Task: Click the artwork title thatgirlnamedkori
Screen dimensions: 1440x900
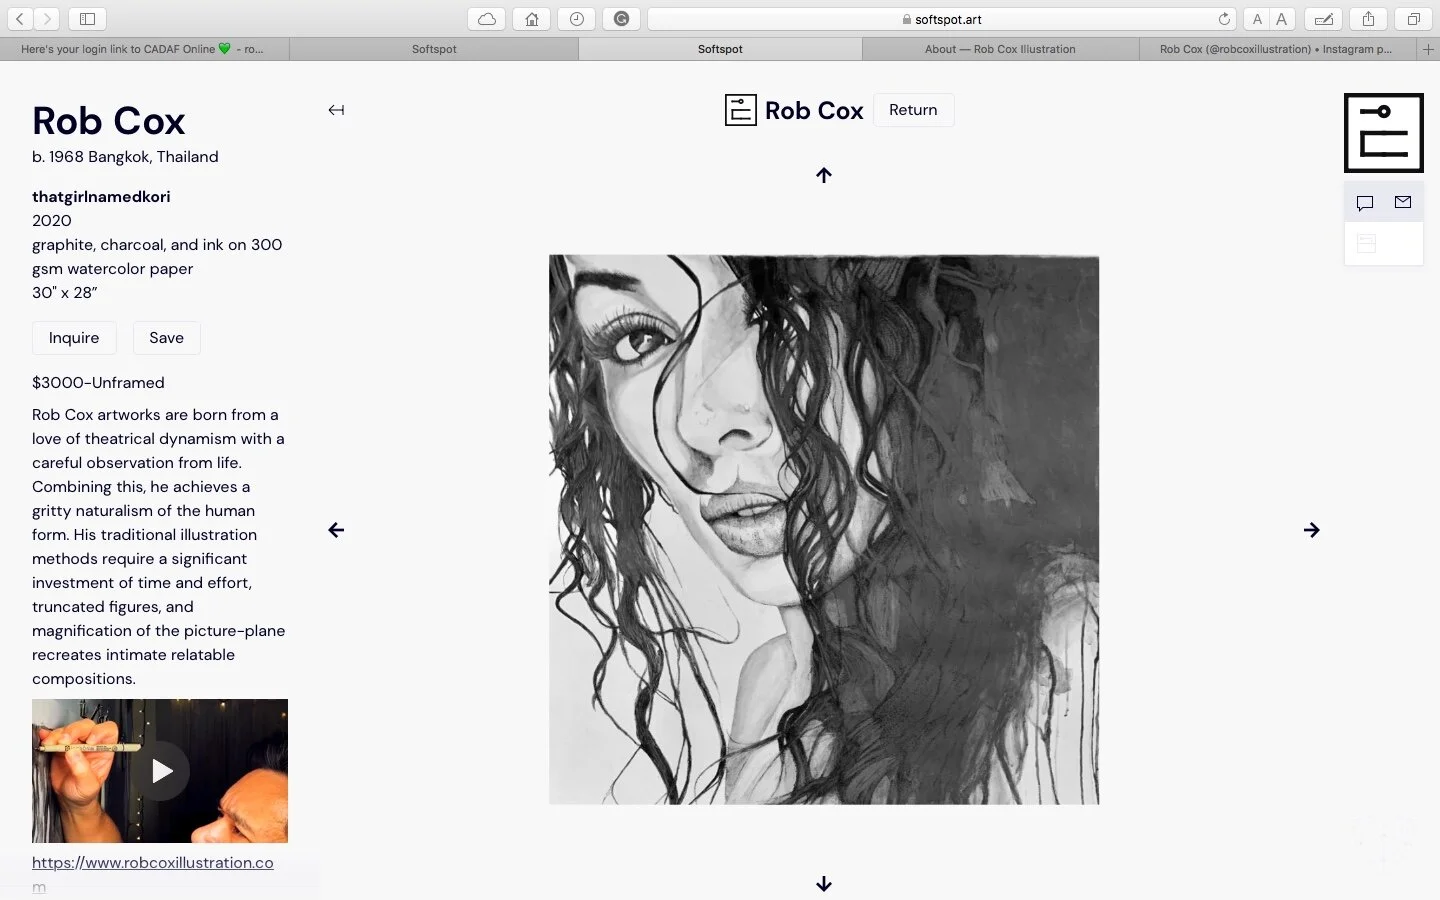Action: point(101,197)
